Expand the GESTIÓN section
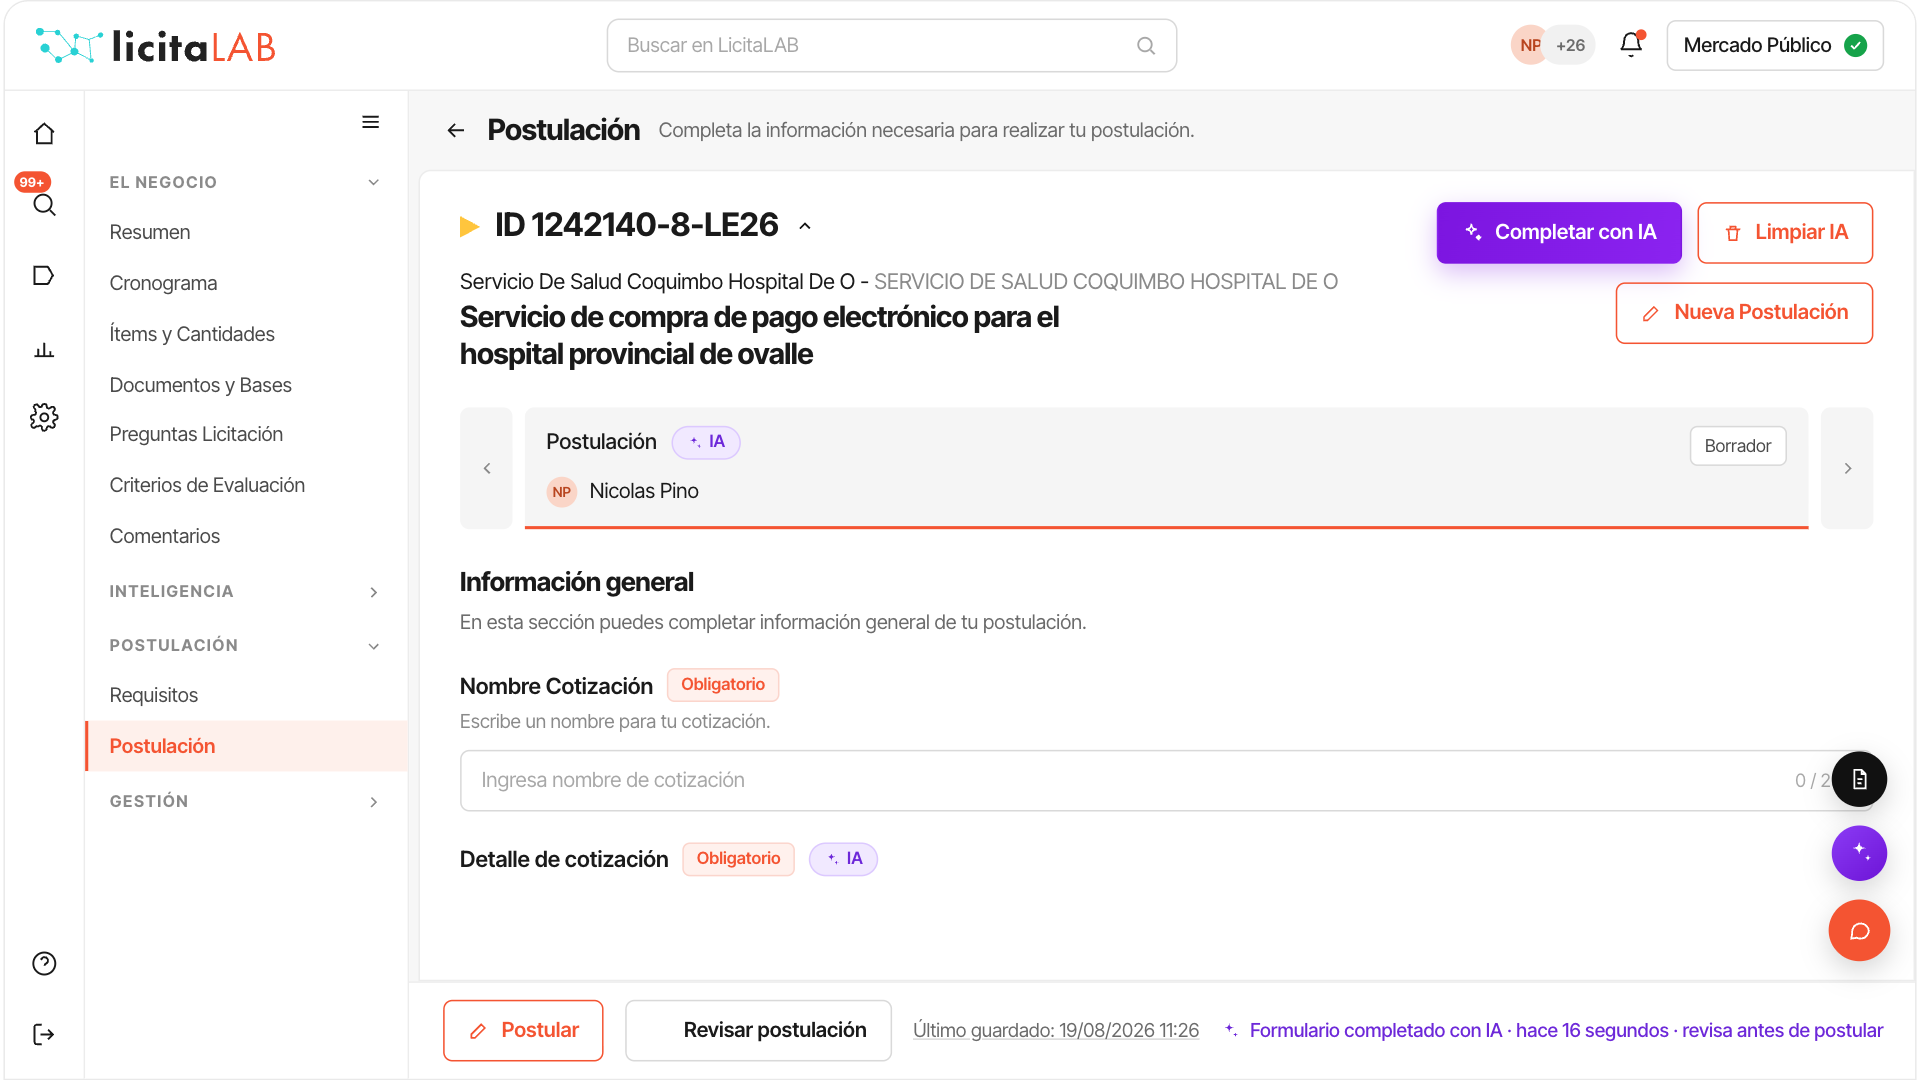1920x1080 pixels. (374, 802)
